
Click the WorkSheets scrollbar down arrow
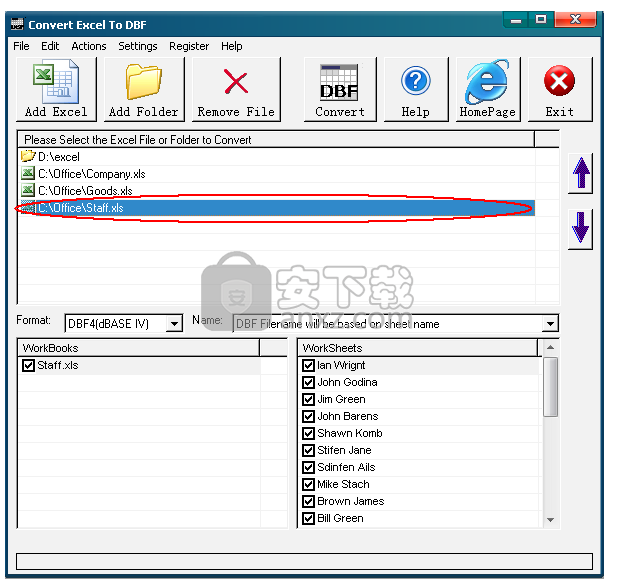[551, 520]
